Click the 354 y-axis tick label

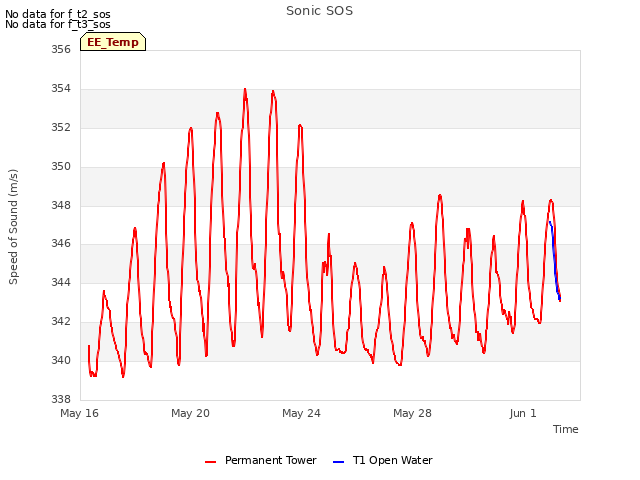click(x=61, y=89)
